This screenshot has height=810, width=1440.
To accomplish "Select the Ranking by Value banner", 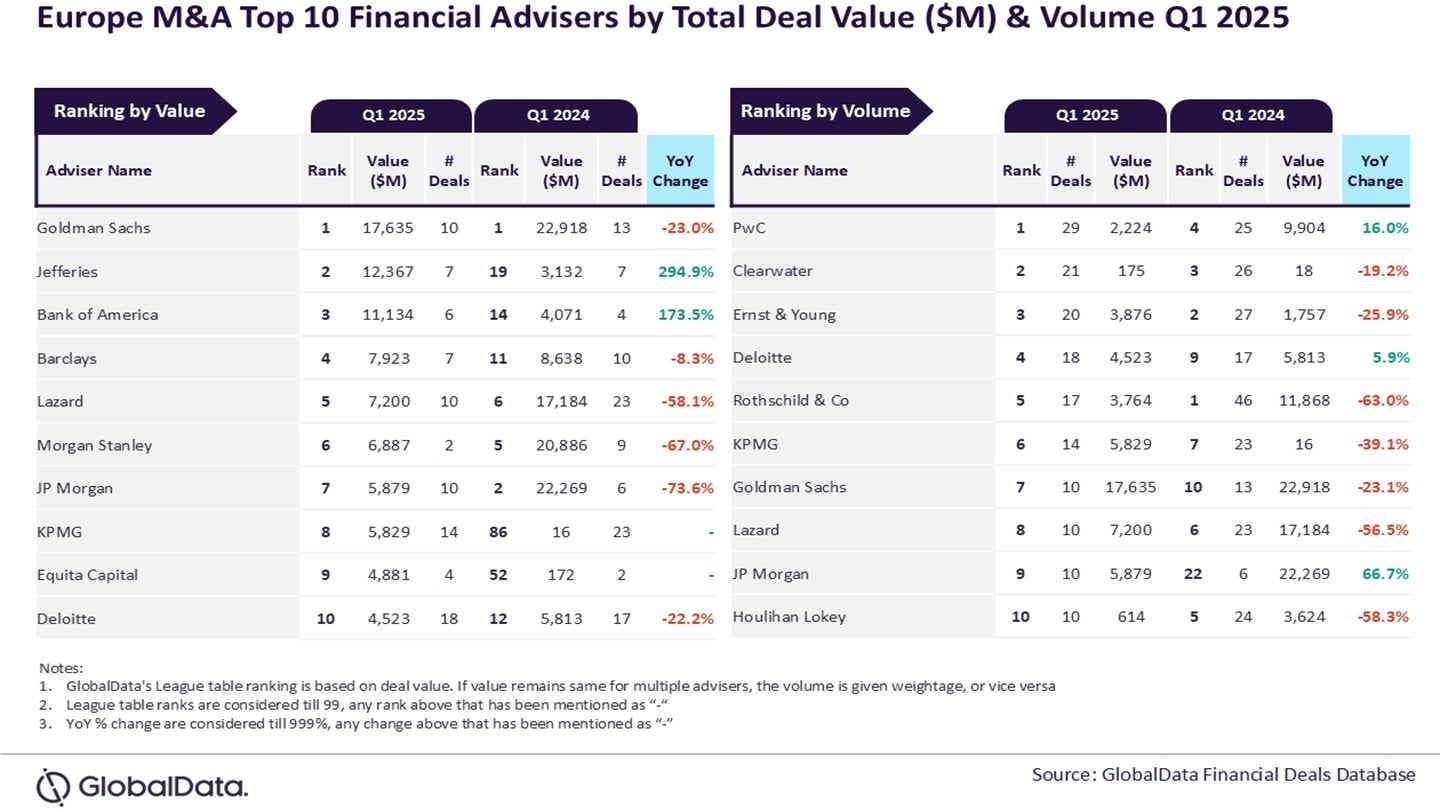I will pyautogui.click(x=129, y=111).
